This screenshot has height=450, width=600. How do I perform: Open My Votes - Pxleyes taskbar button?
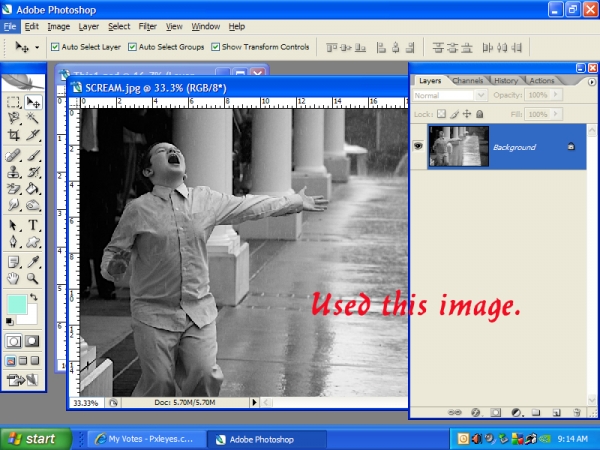tap(147, 439)
